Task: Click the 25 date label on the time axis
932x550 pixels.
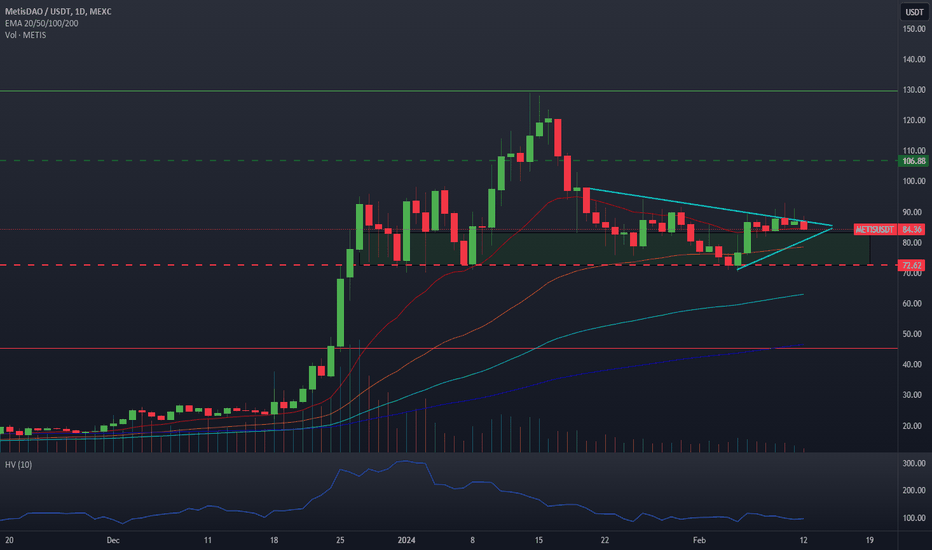Action: (340, 540)
